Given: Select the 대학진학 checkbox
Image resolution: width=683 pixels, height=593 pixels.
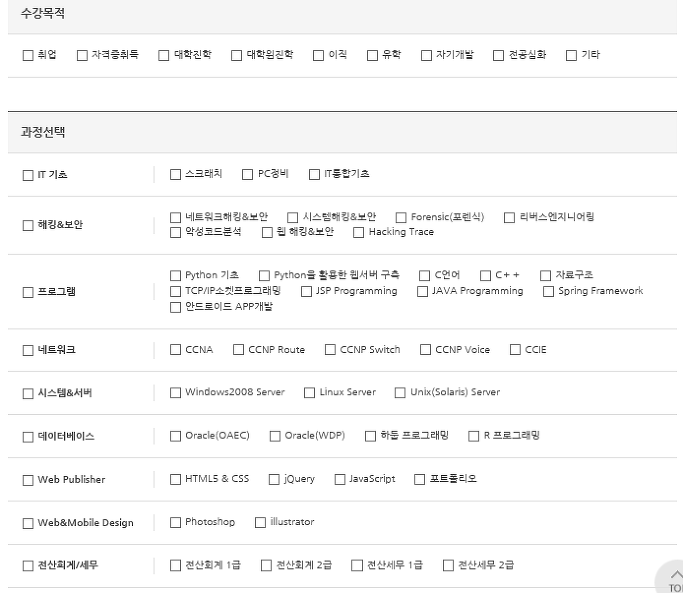Looking at the screenshot, I should pos(164,55).
